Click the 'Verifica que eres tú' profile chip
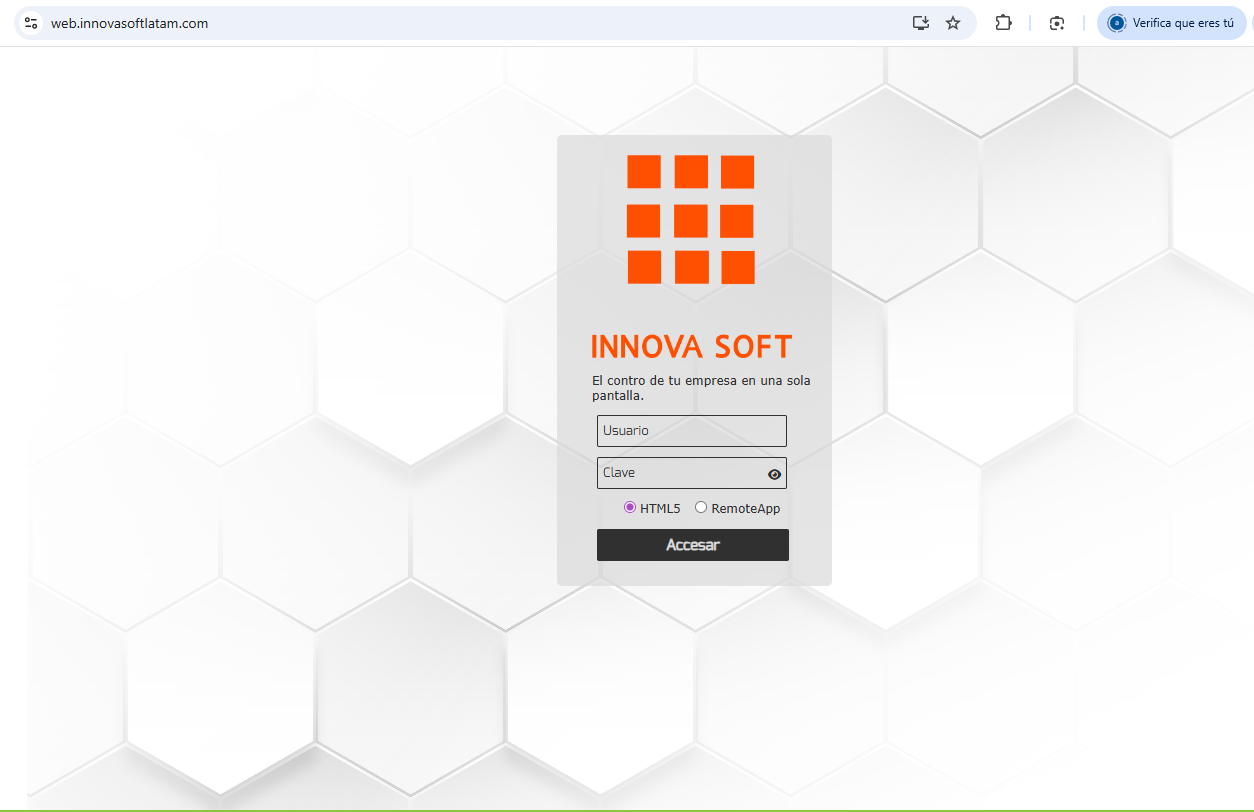This screenshot has height=812, width=1254. [1171, 23]
